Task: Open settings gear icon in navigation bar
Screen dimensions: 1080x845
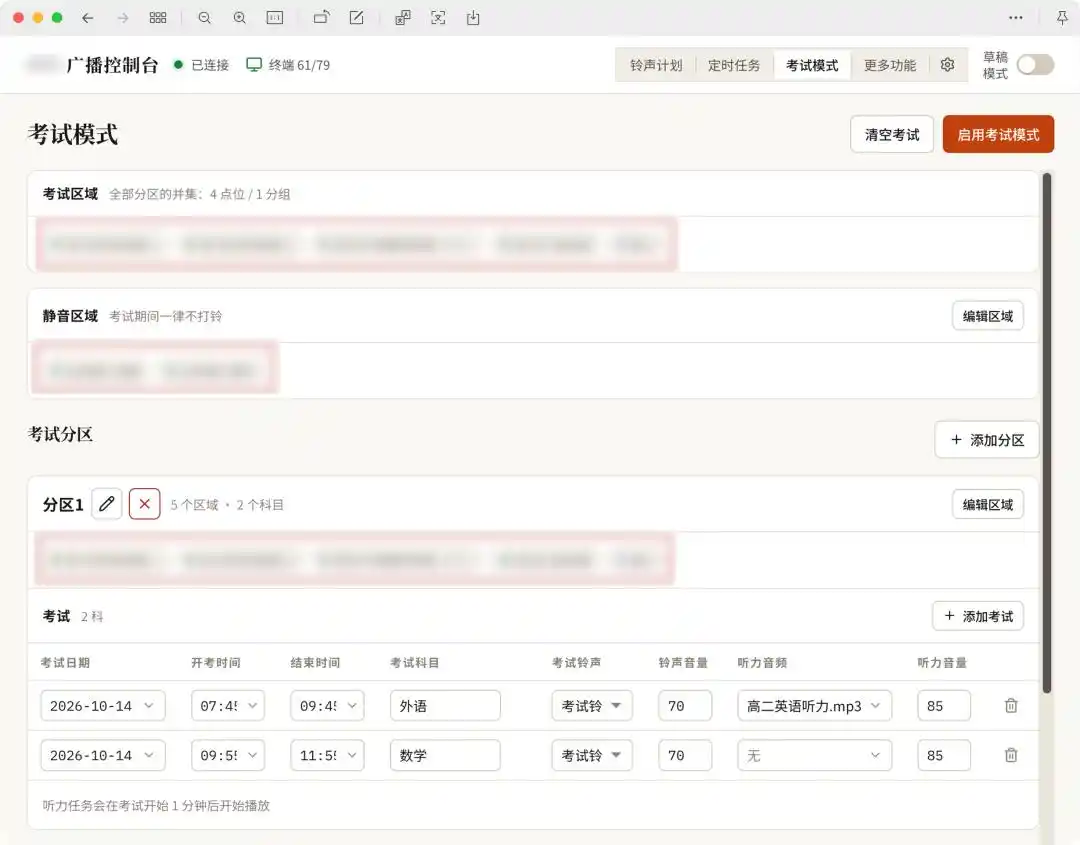Action: pyautogui.click(x=947, y=65)
